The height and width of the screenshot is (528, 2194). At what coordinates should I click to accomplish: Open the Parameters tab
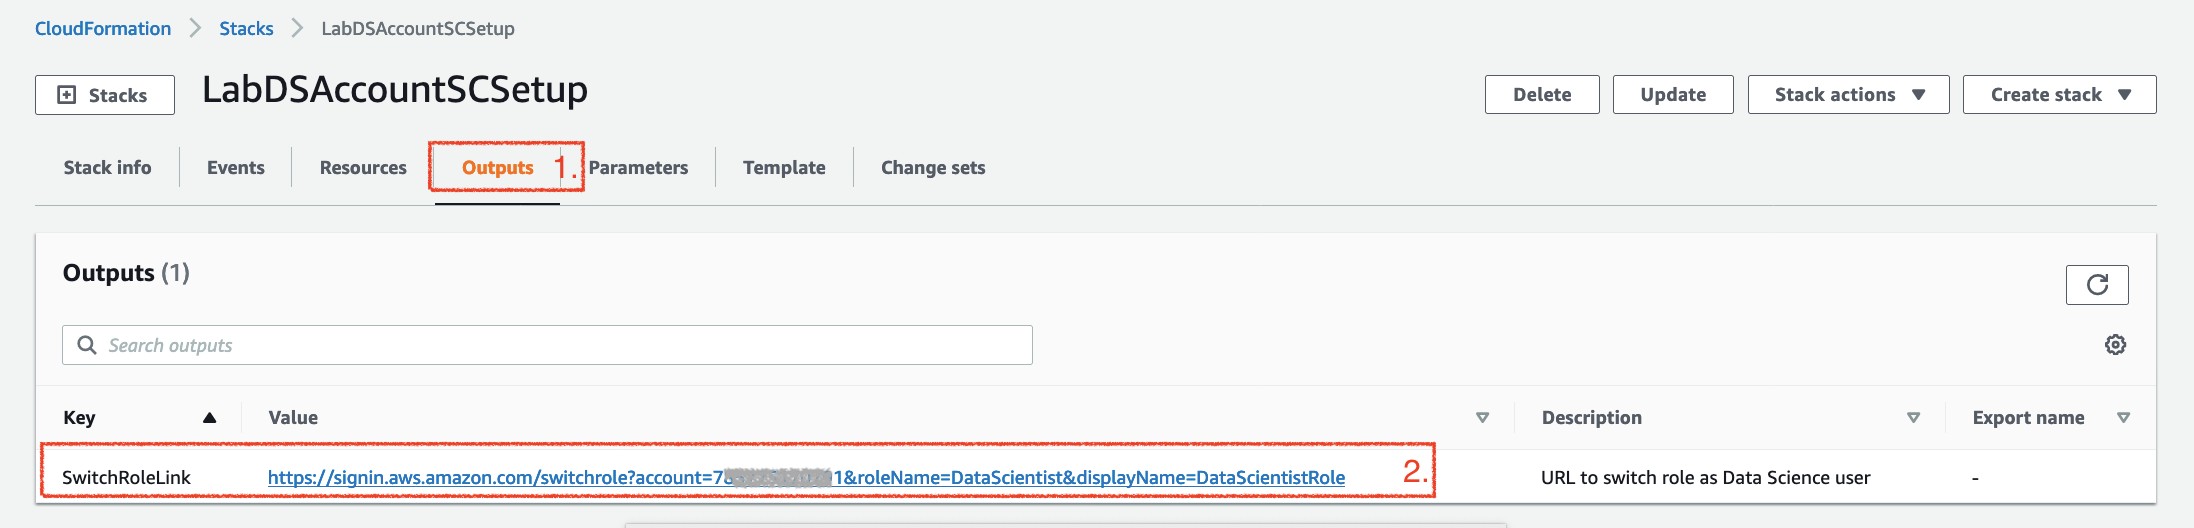[x=638, y=168]
